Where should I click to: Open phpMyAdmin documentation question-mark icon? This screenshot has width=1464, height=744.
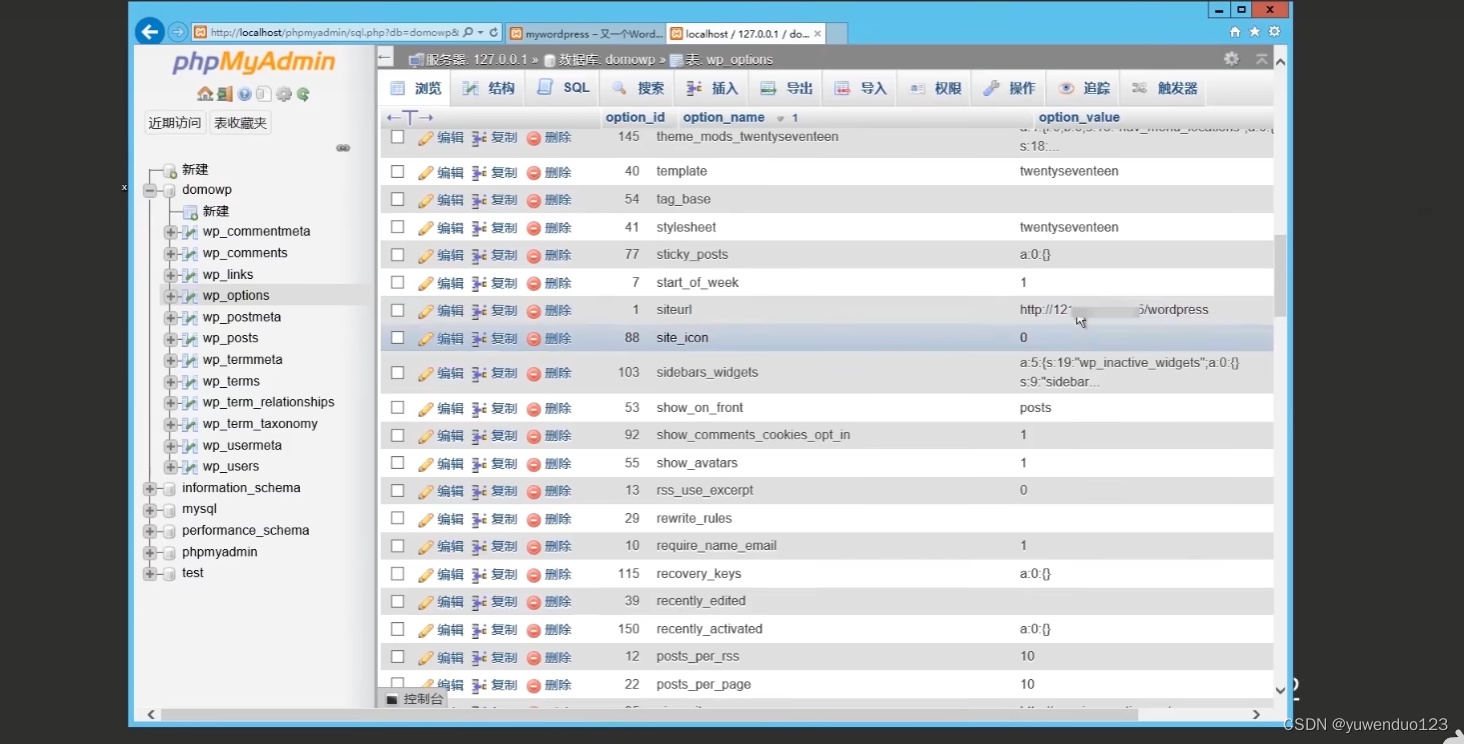[244, 94]
